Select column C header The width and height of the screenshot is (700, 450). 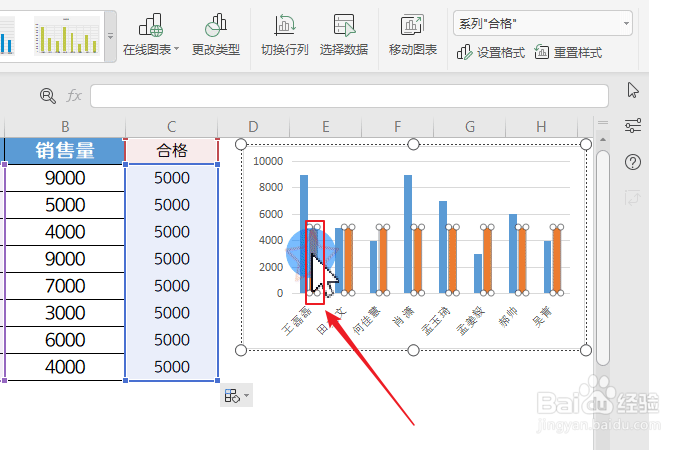pyautogui.click(x=172, y=127)
